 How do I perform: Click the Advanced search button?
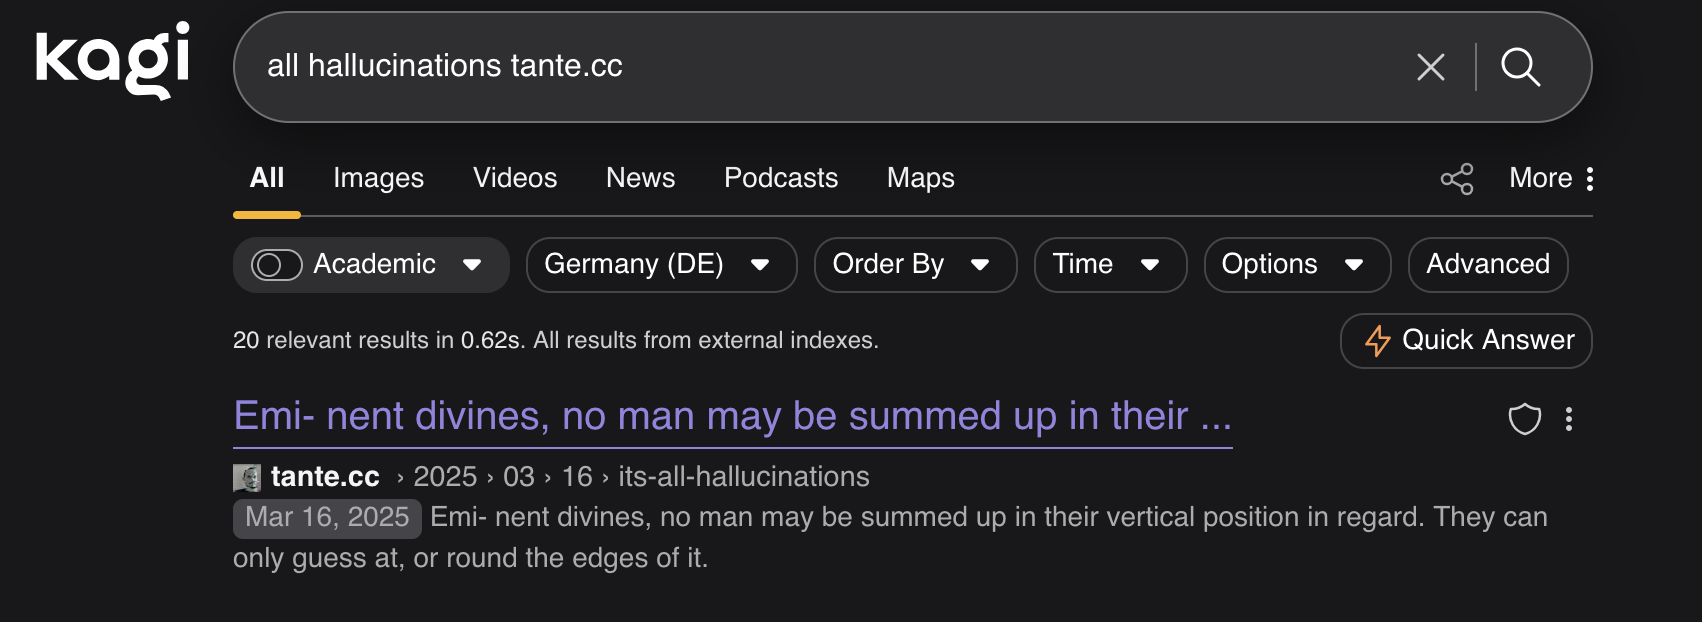[1487, 265]
